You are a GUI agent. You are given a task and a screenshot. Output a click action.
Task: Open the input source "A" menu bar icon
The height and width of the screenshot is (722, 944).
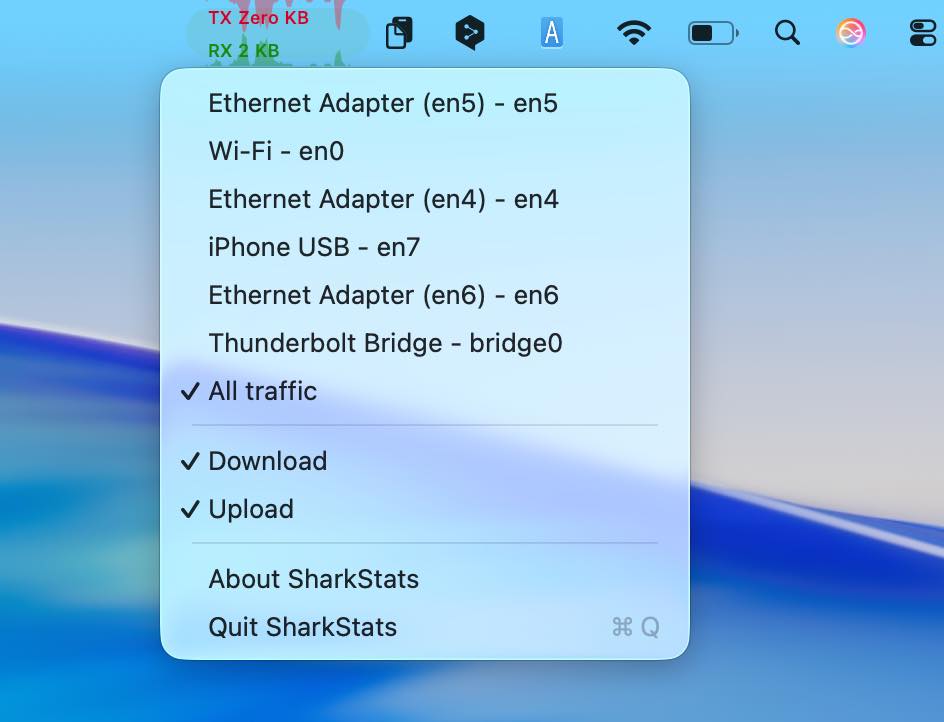tap(551, 33)
